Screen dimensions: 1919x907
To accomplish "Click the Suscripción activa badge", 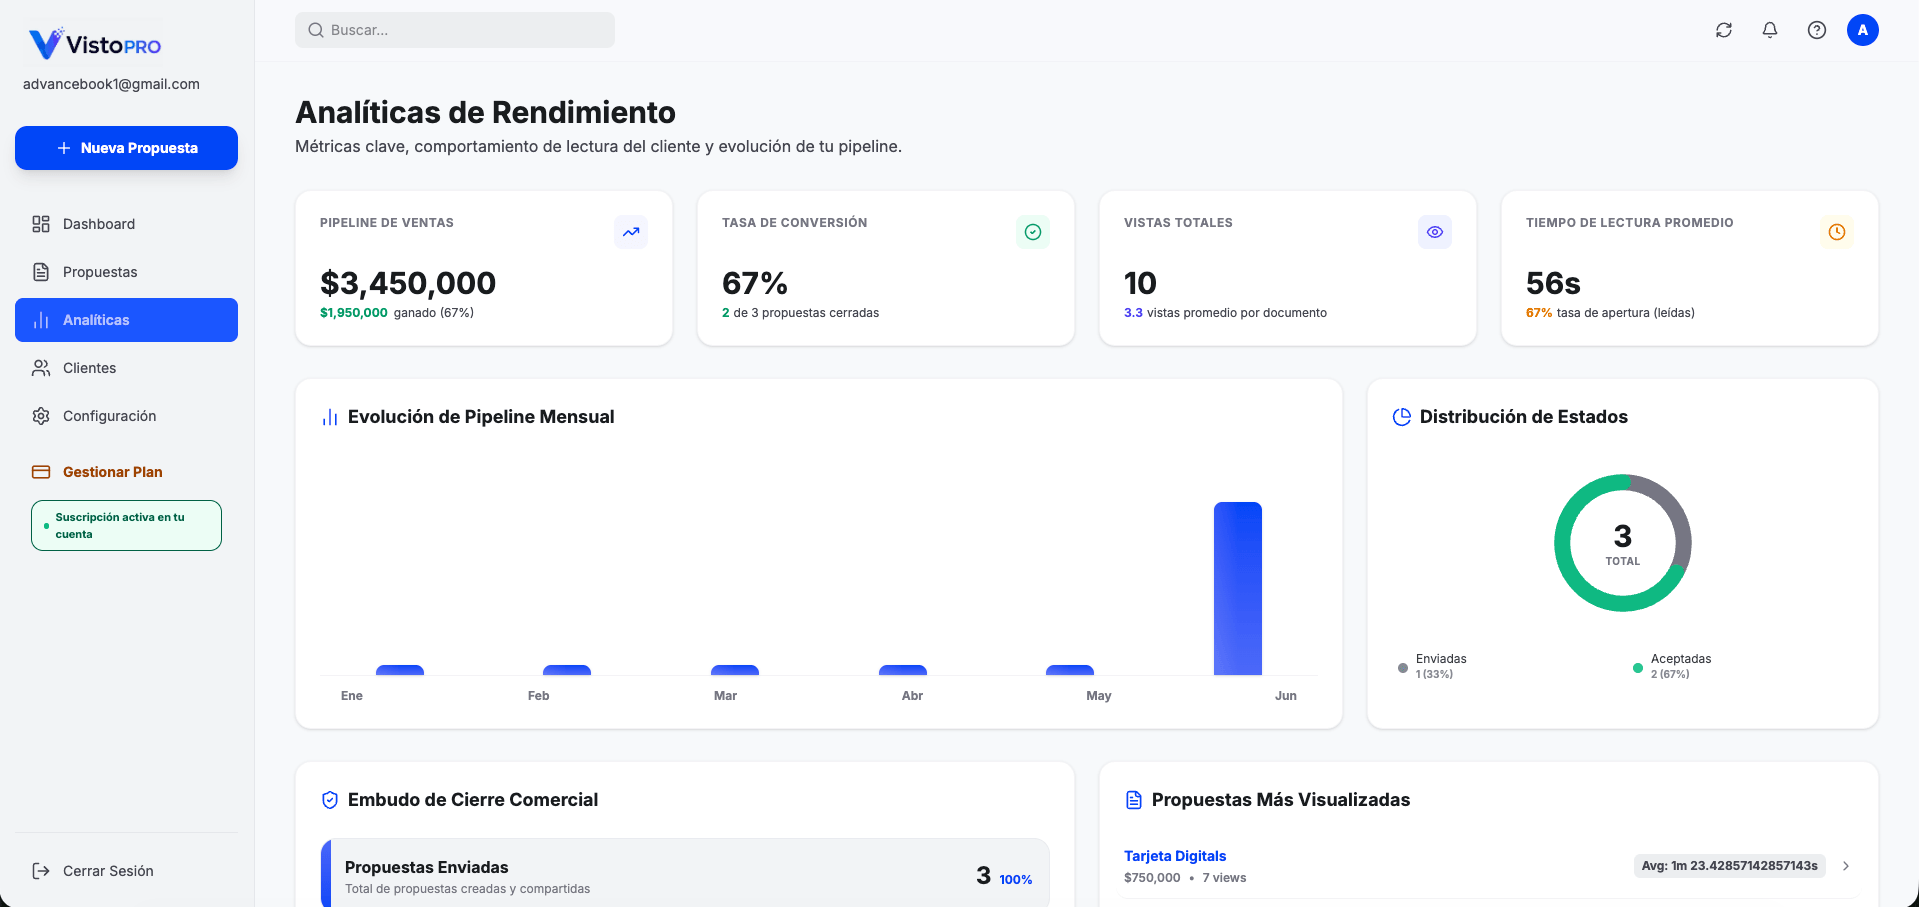I will [x=126, y=526].
